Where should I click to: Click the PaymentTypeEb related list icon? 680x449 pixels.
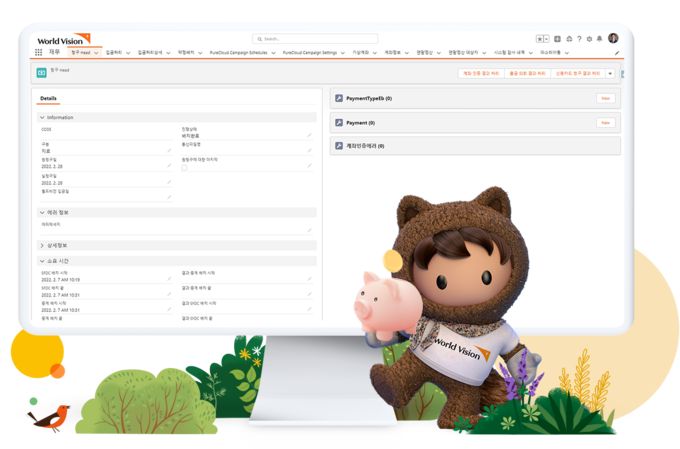point(339,98)
